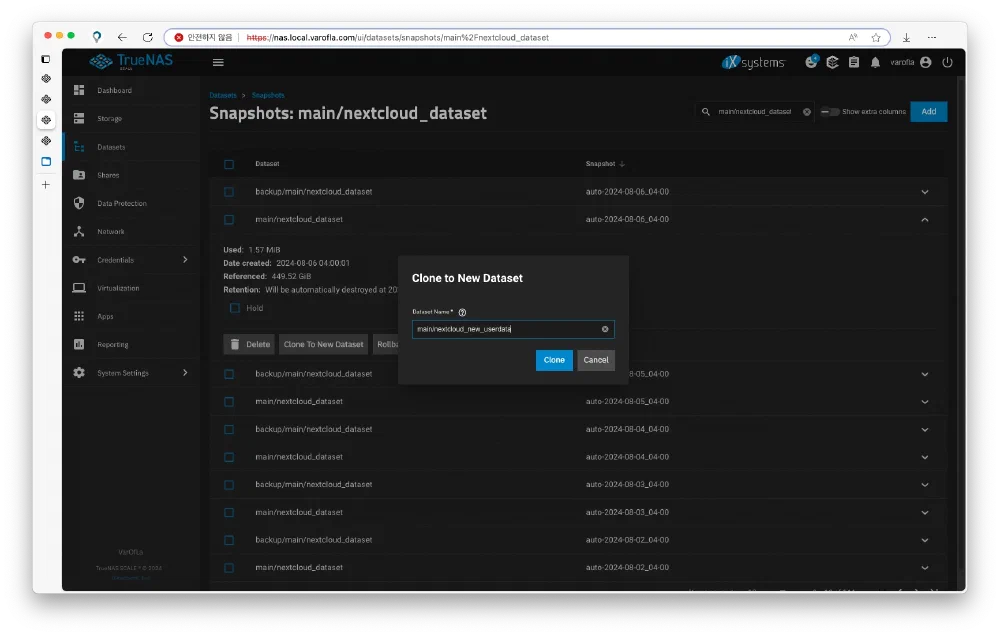Click the Dataset Name help icon
This screenshot has width=1000, height=636.
(462, 312)
